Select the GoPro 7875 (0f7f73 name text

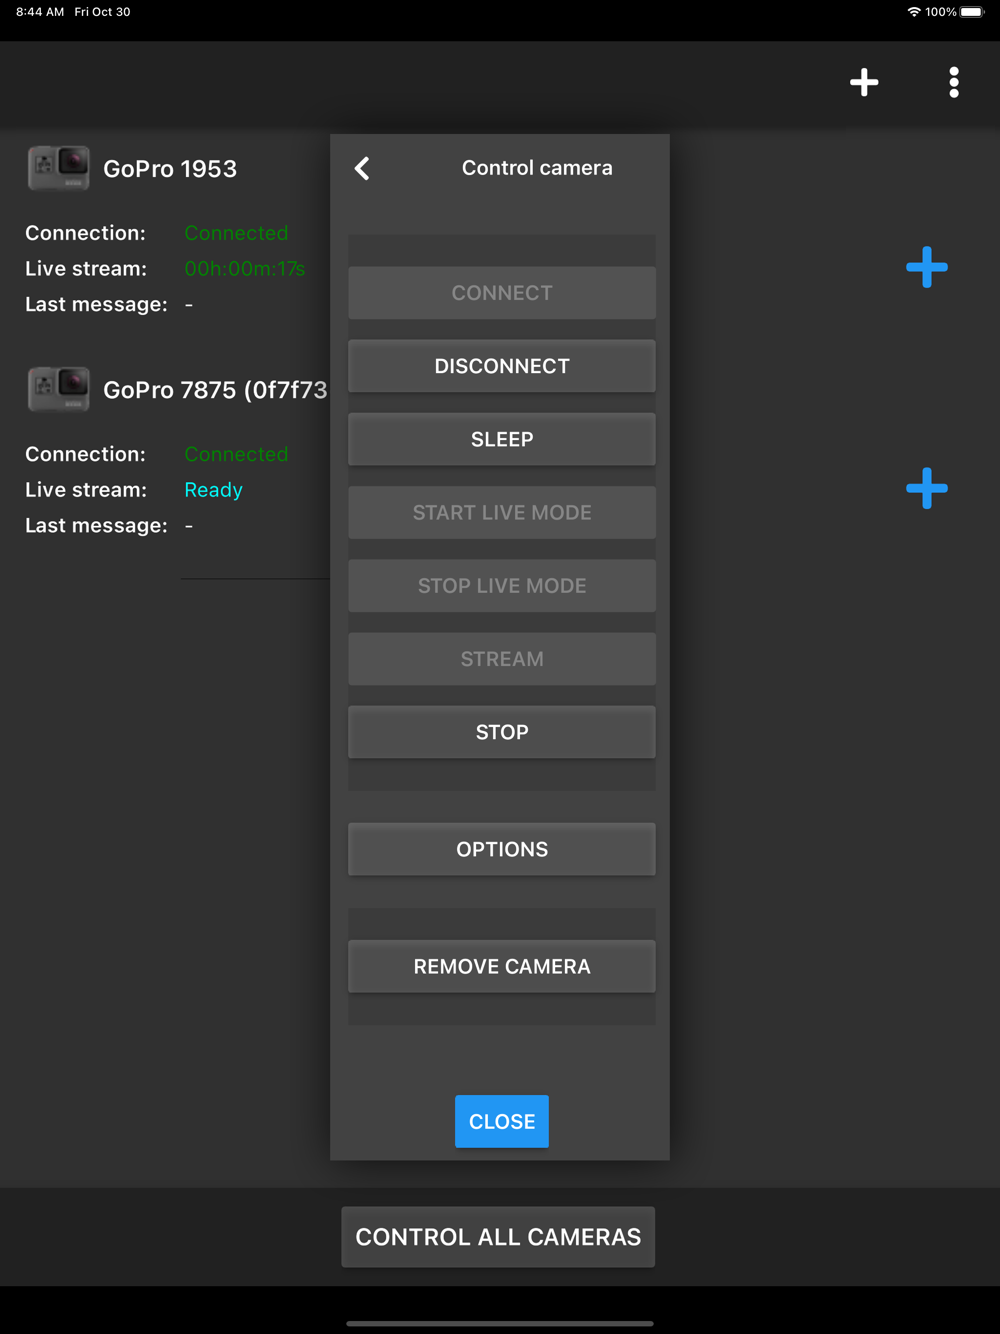point(215,390)
